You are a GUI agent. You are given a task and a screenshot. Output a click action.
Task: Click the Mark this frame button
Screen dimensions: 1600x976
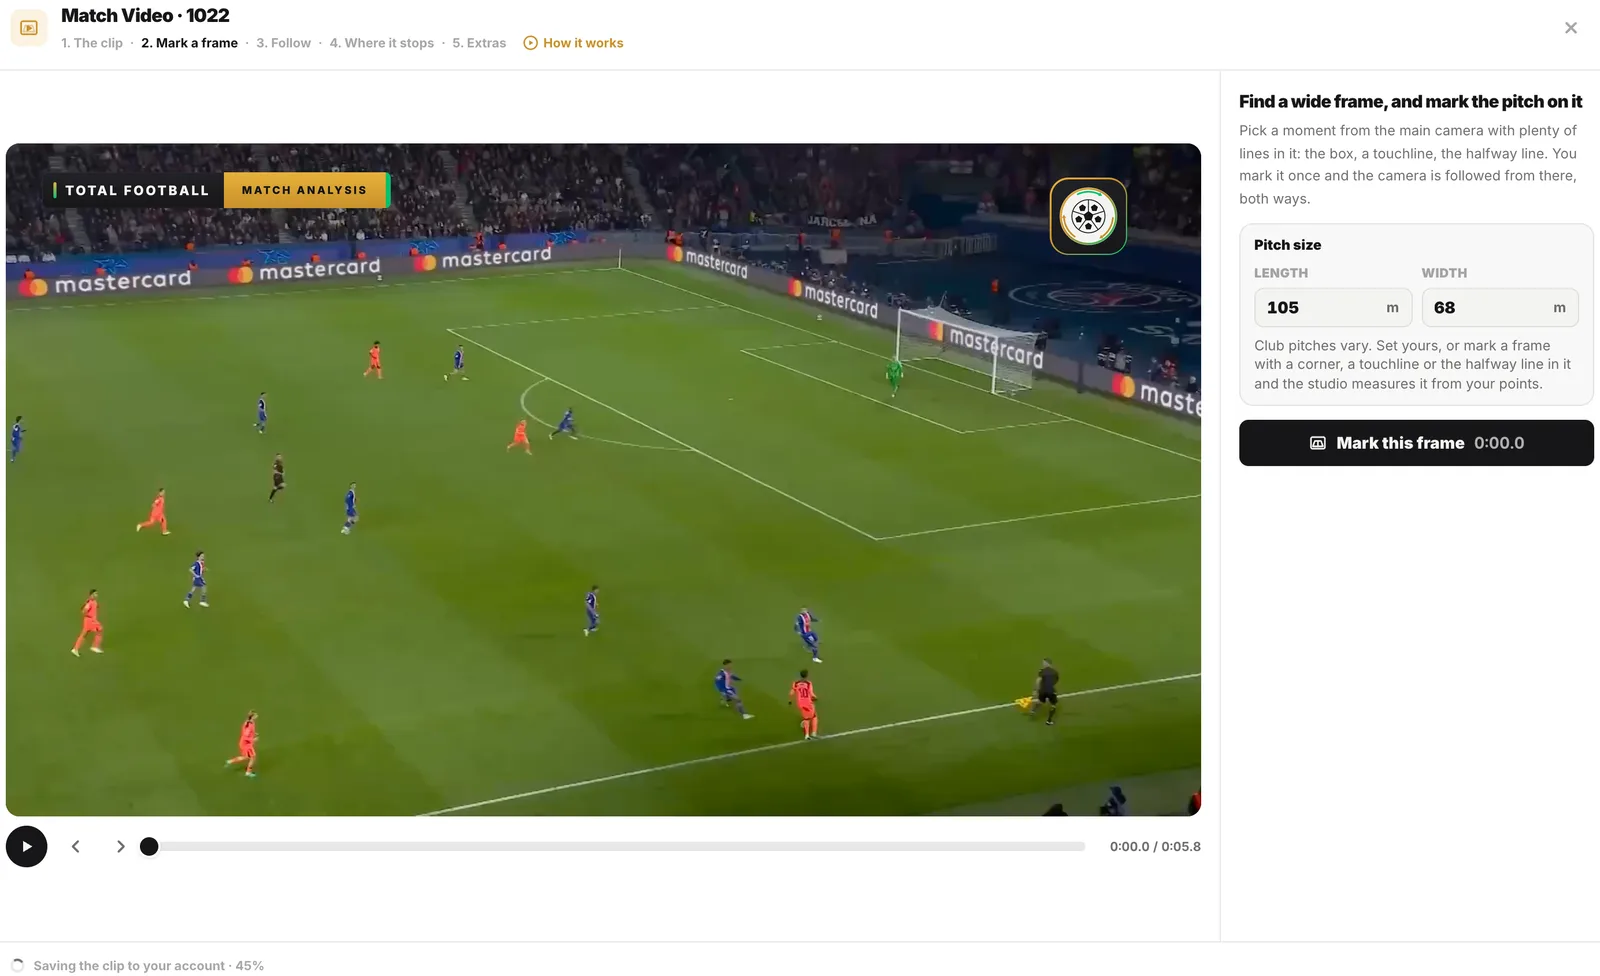[1416, 443]
